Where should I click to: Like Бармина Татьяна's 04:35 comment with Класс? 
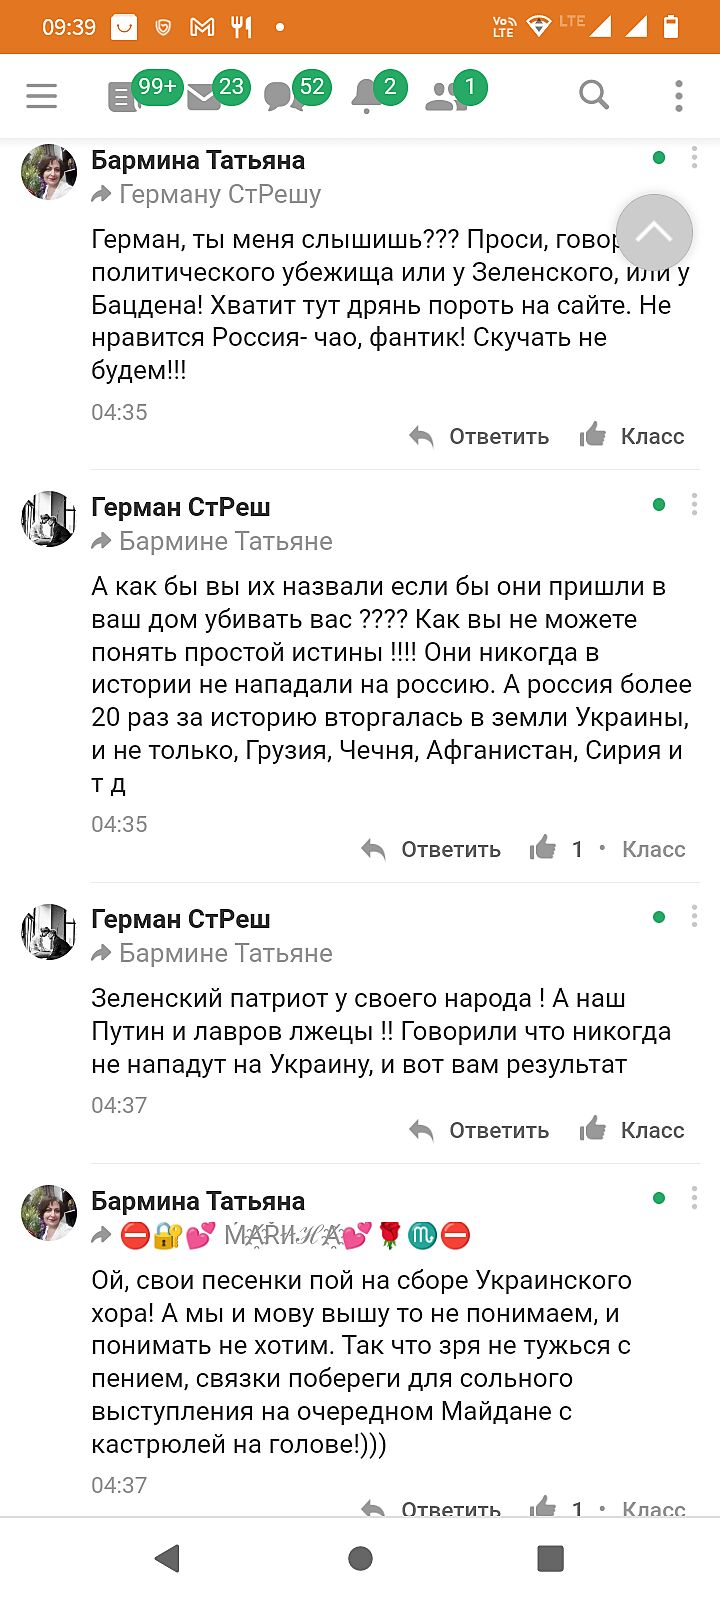(632, 436)
